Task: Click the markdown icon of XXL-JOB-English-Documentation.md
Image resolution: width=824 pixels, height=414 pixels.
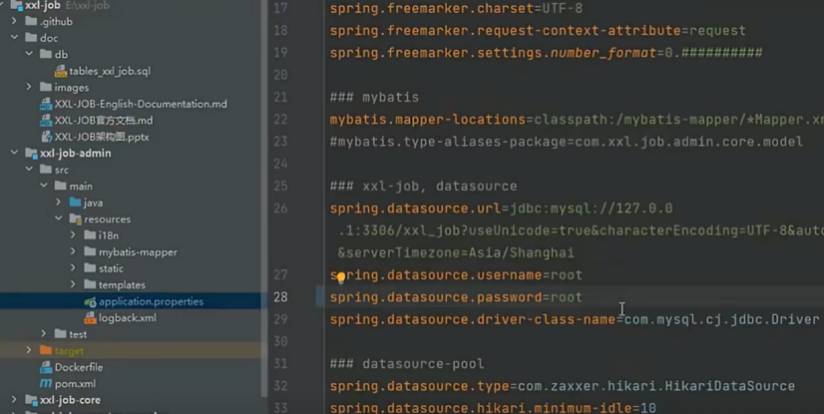Action: coord(46,104)
